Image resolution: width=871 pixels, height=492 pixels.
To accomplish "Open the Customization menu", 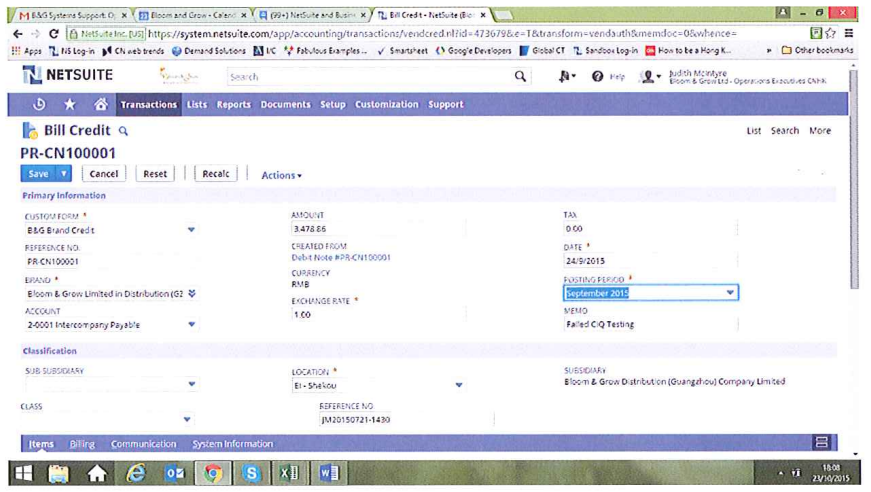I will pos(387,104).
